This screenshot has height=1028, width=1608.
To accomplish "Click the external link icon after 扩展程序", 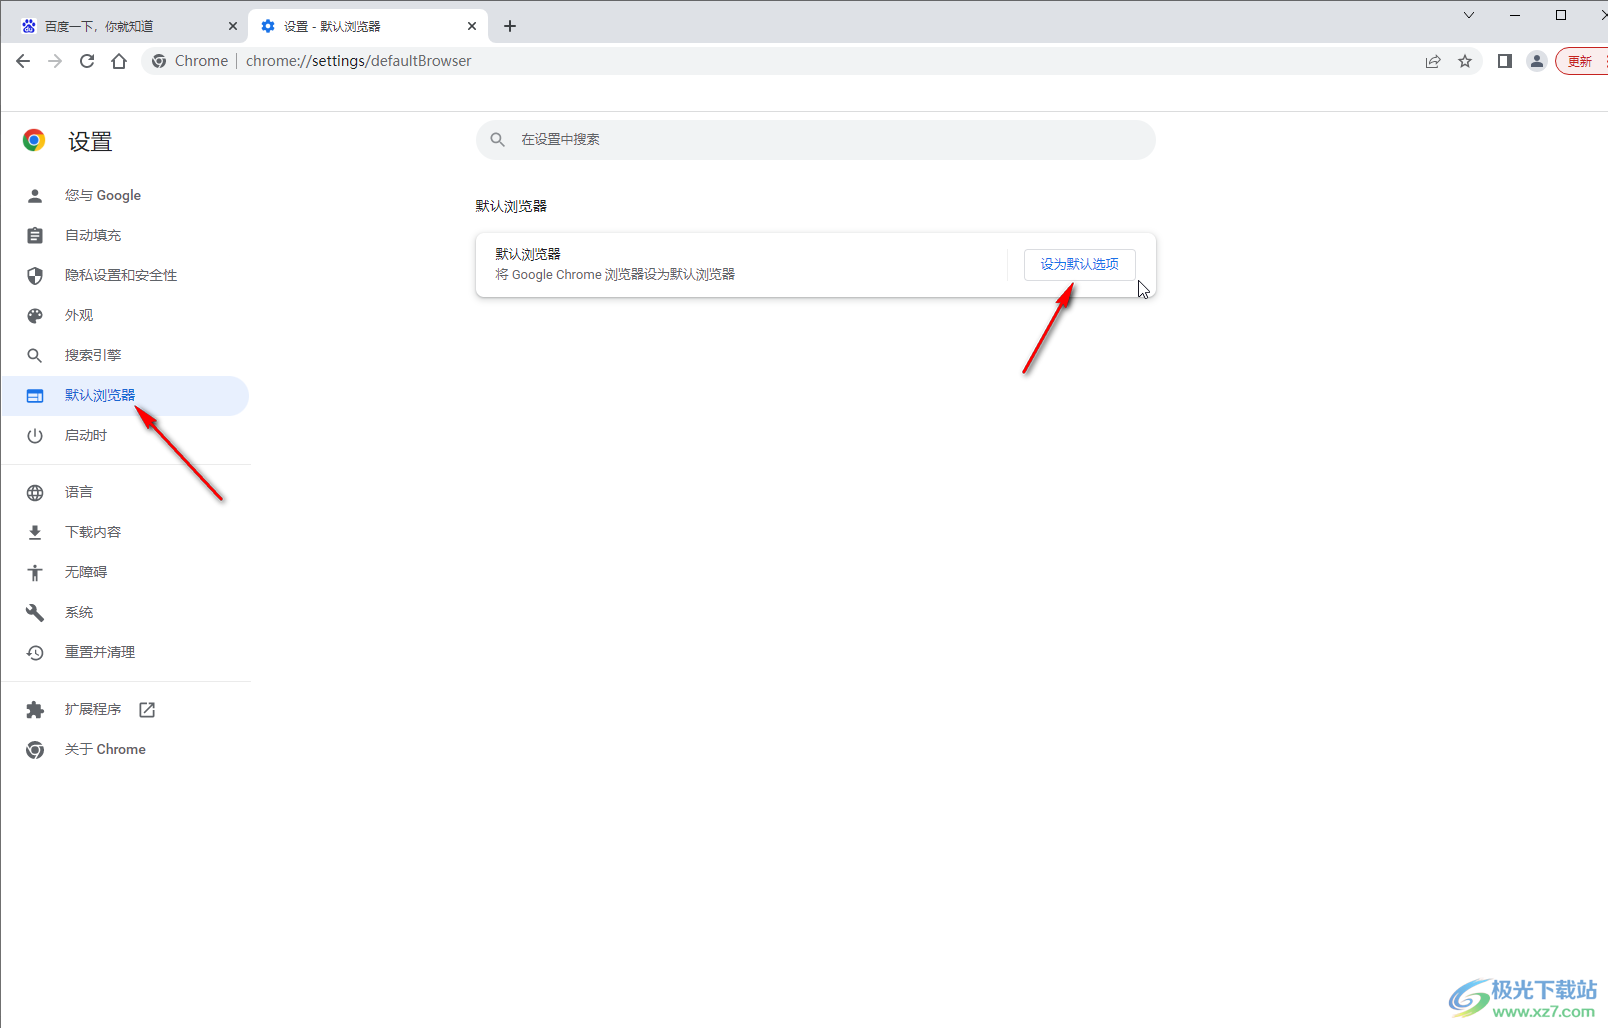I will (x=147, y=710).
